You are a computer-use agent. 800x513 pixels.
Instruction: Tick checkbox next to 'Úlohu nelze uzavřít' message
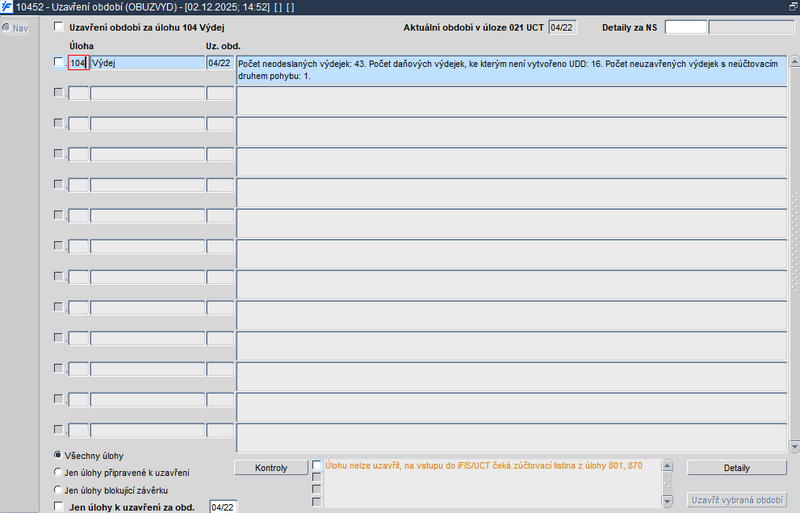click(x=317, y=465)
